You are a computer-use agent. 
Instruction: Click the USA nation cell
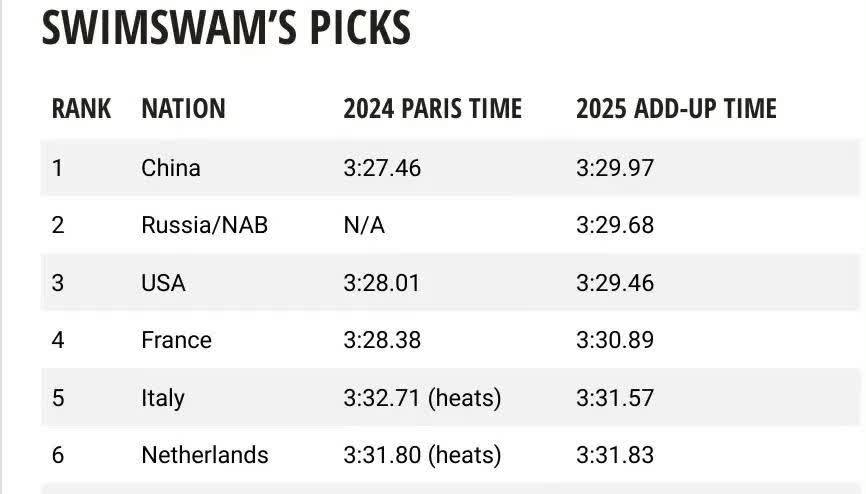coord(163,283)
